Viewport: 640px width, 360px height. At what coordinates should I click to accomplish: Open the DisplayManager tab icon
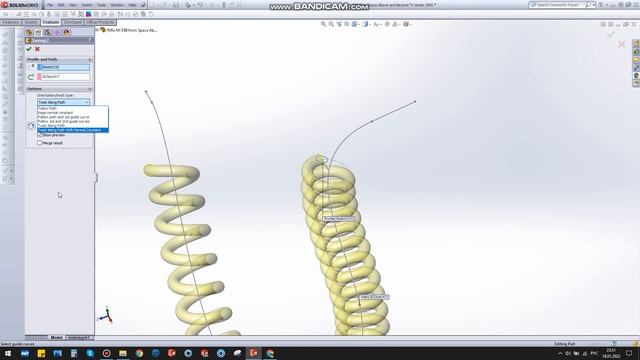[x=67, y=32]
